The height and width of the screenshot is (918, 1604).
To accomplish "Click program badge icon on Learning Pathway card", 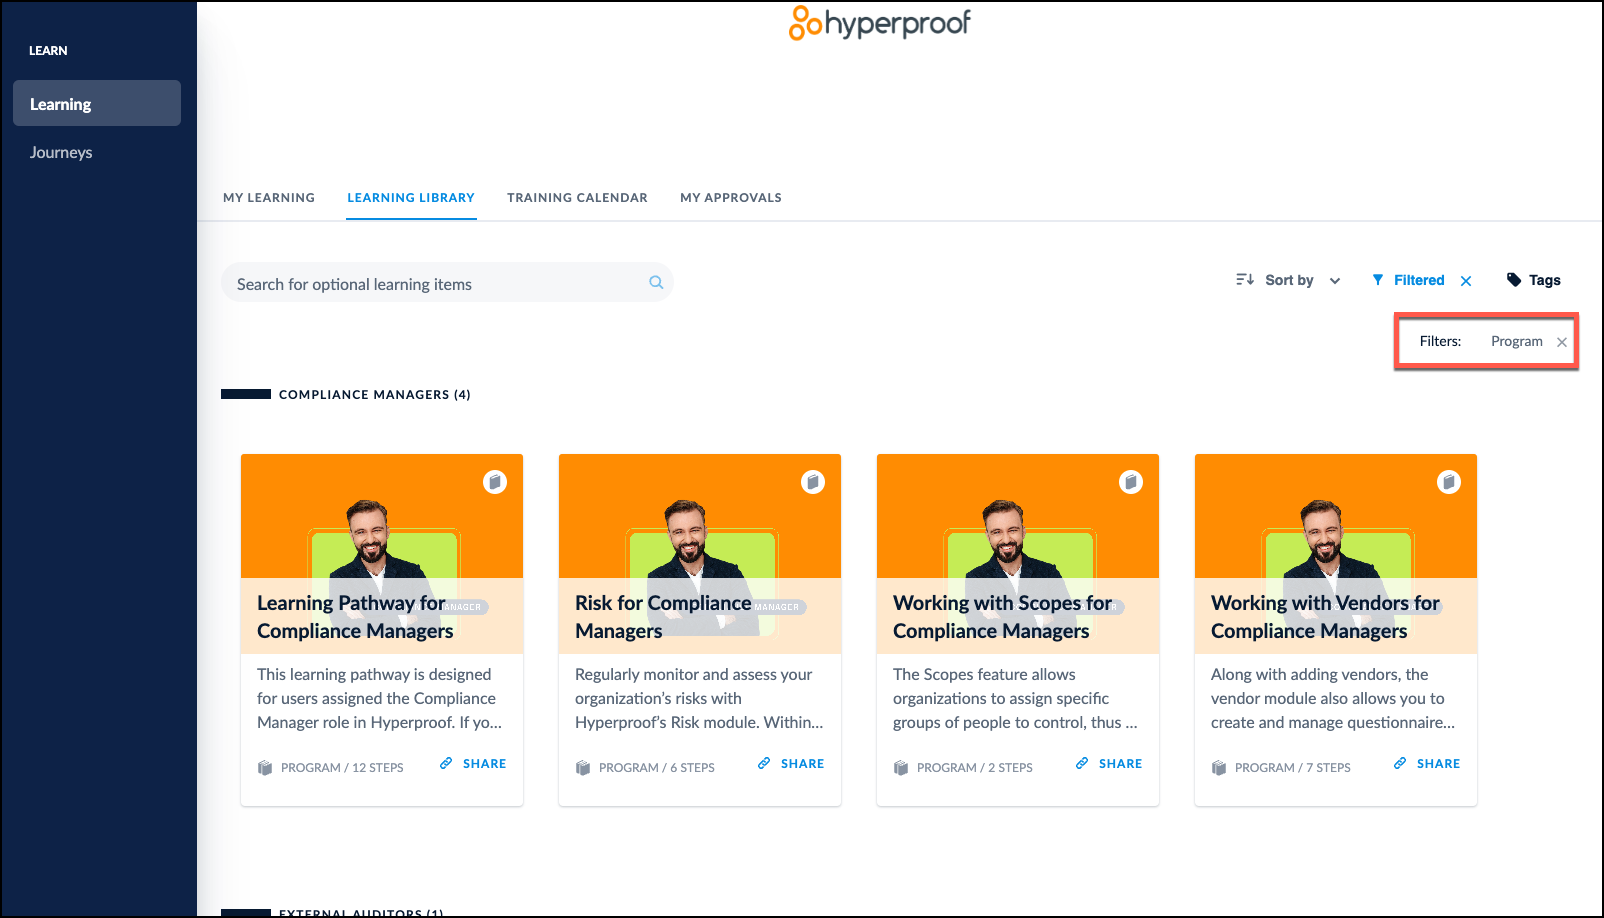I will (x=495, y=482).
